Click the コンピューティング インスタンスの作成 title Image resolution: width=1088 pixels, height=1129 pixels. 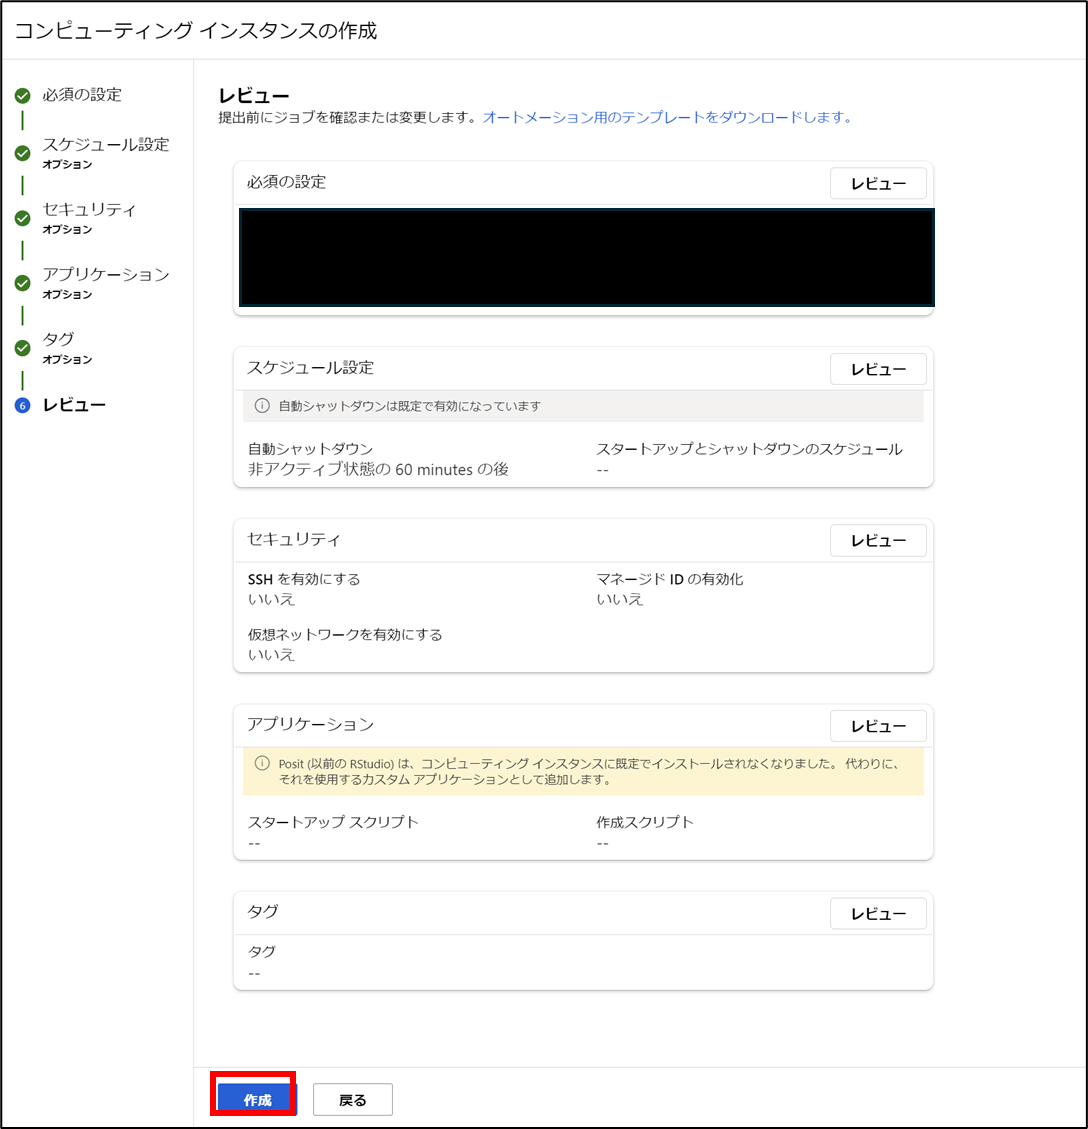(196, 31)
